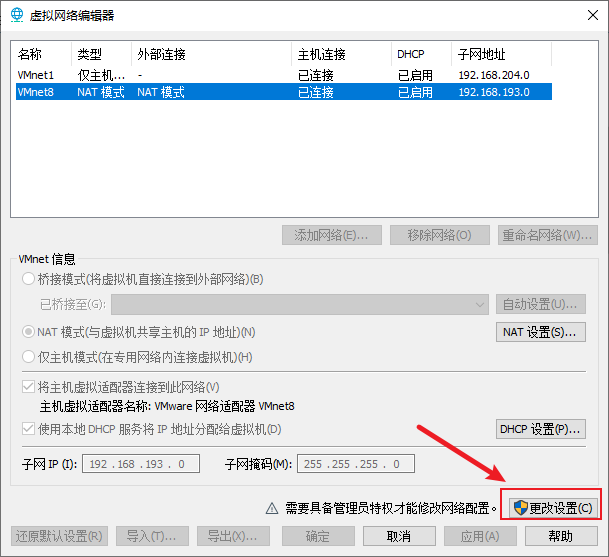The width and height of the screenshot is (609, 557).
Task: Sort by 子网地址 column header
Action: click(501, 54)
